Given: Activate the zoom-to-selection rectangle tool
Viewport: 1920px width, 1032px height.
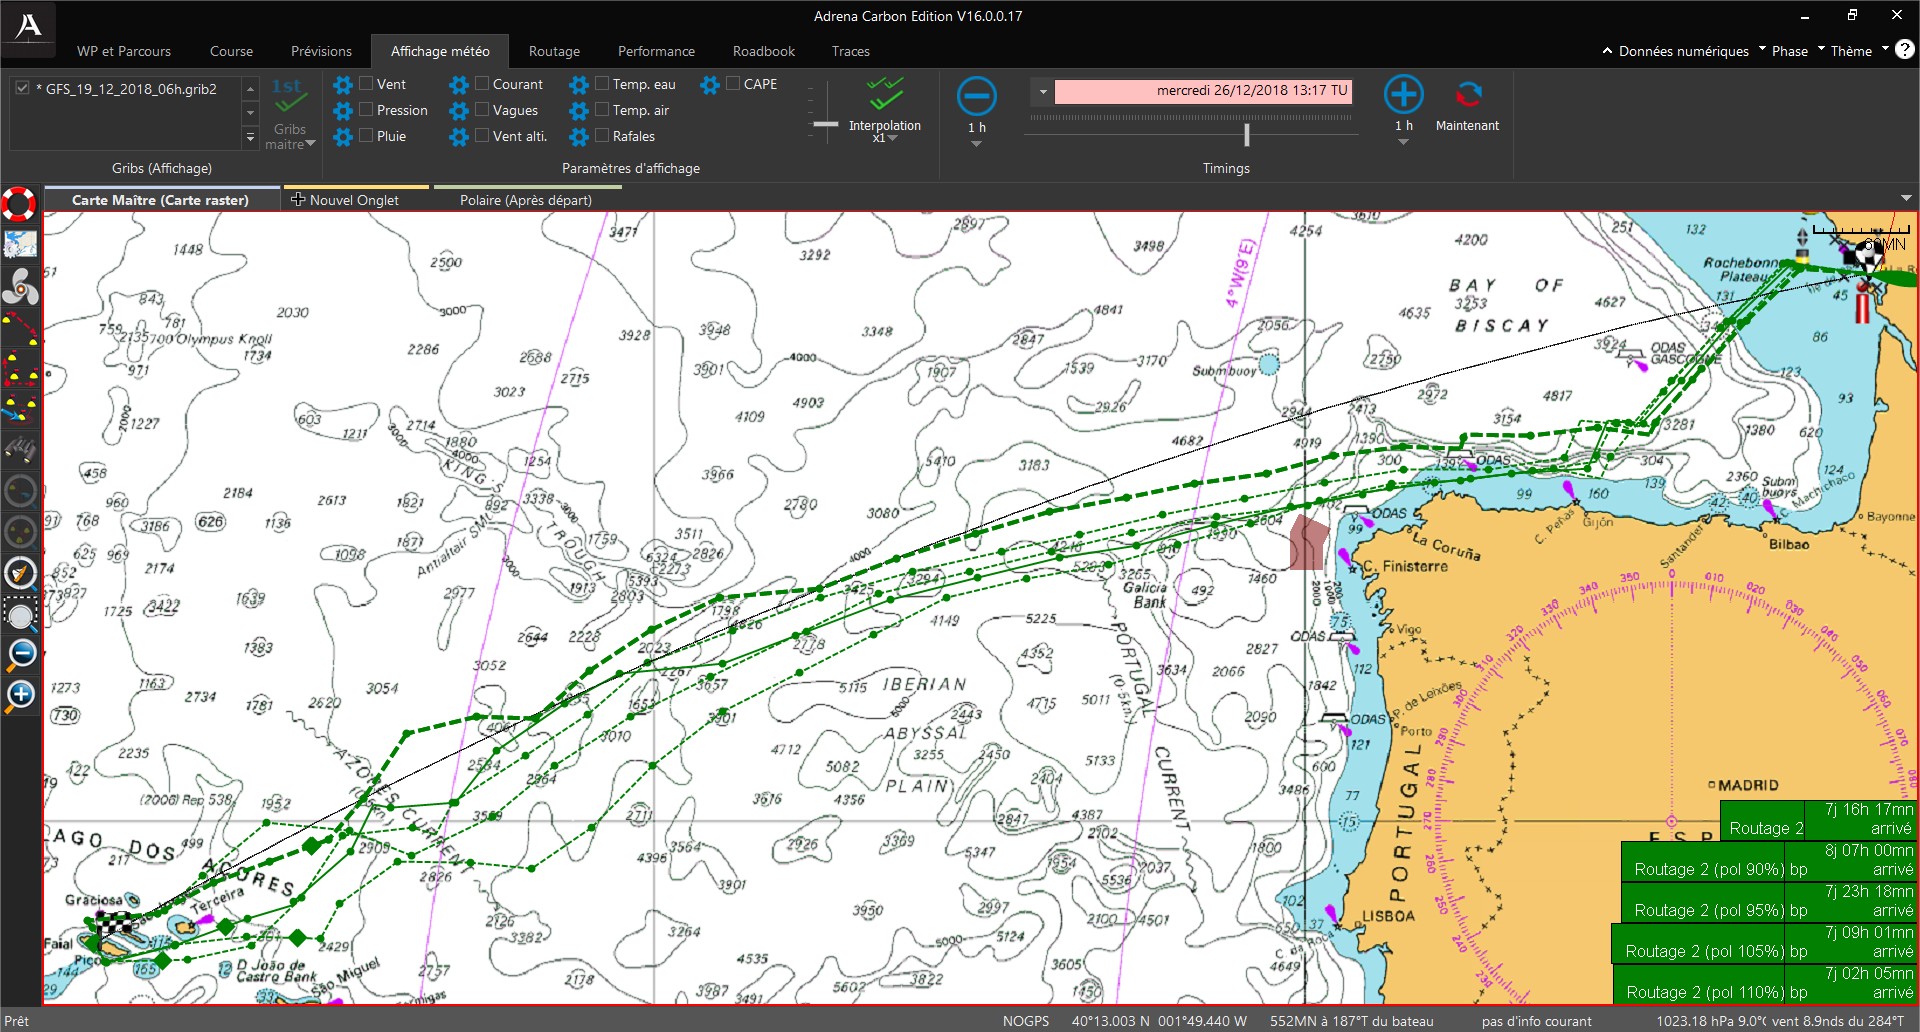Looking at the screenshot, I should pyautogui.click(x=20, y=613).
